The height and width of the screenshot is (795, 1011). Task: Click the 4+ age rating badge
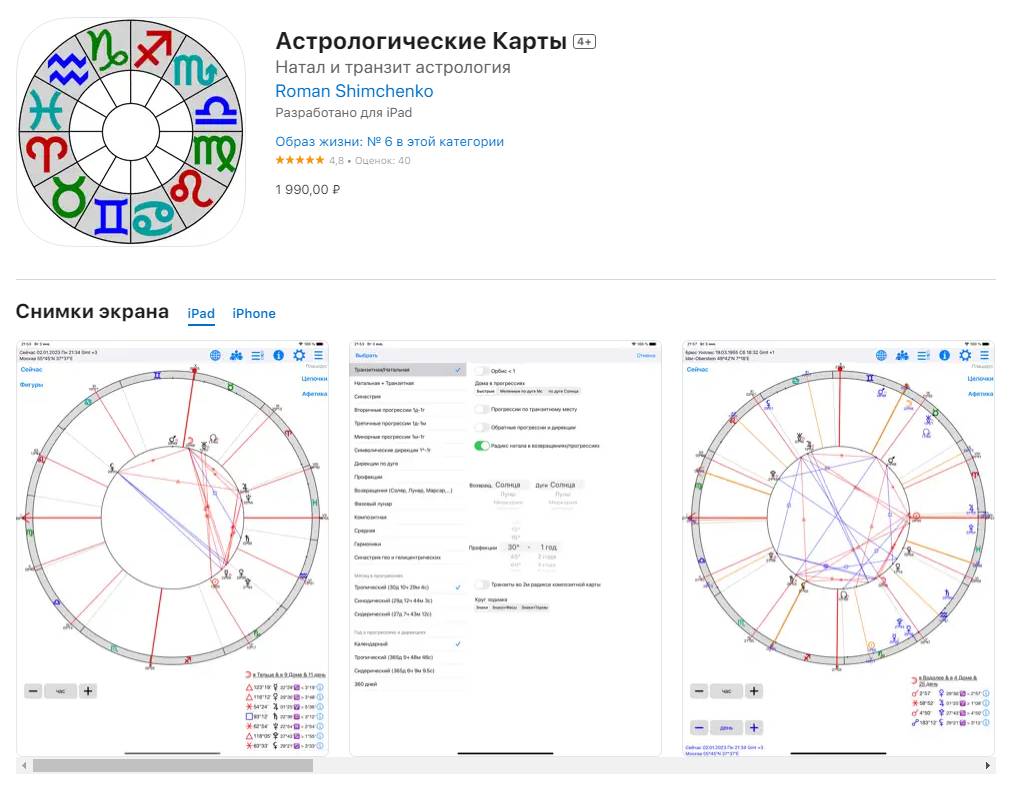coord(584,42)
